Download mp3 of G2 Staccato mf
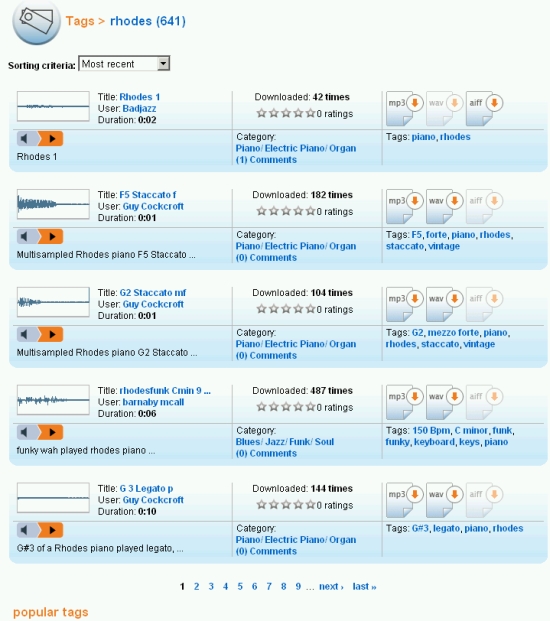Image resolution: width=550 pixels, height=621 pixels. (403, 303)
